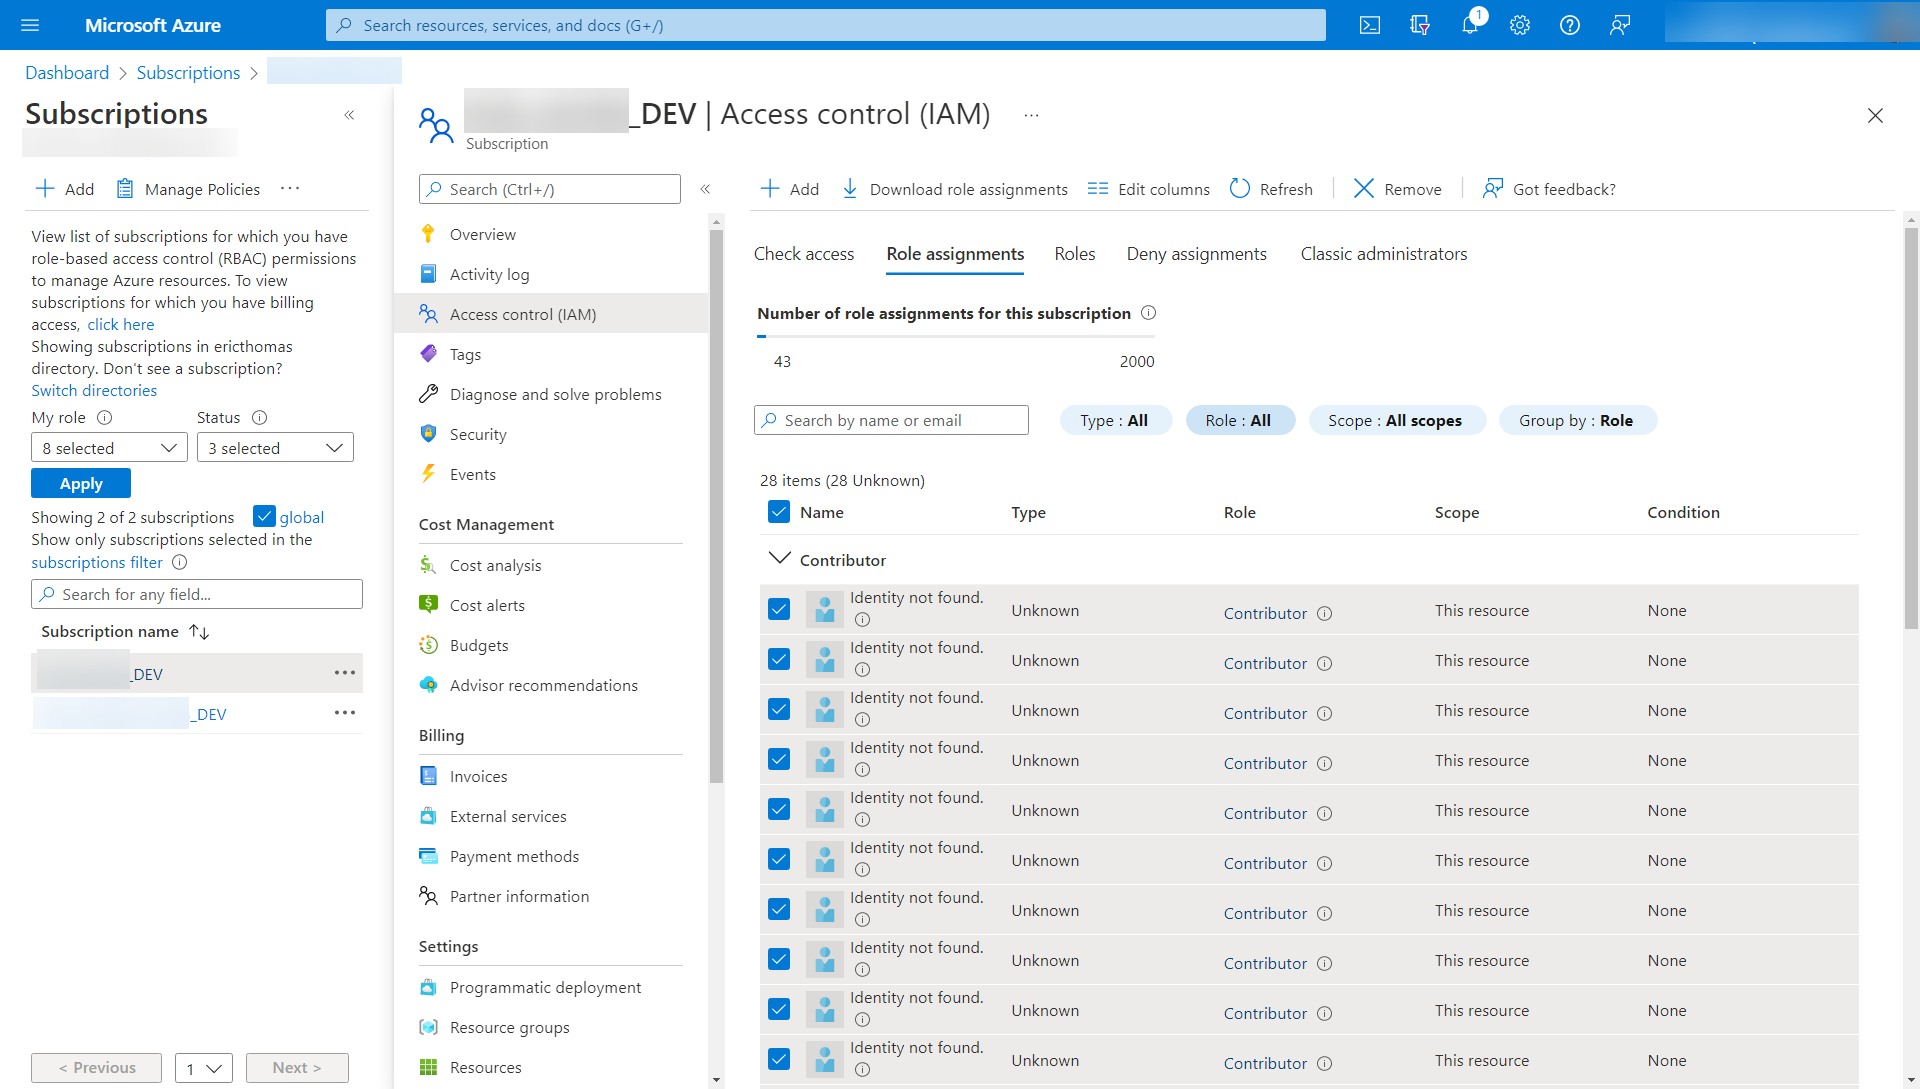Switch to the Classic administrators tab
This screenshot has height=1089, width=1920.
pyautogui.click(x=1384, y=254)
